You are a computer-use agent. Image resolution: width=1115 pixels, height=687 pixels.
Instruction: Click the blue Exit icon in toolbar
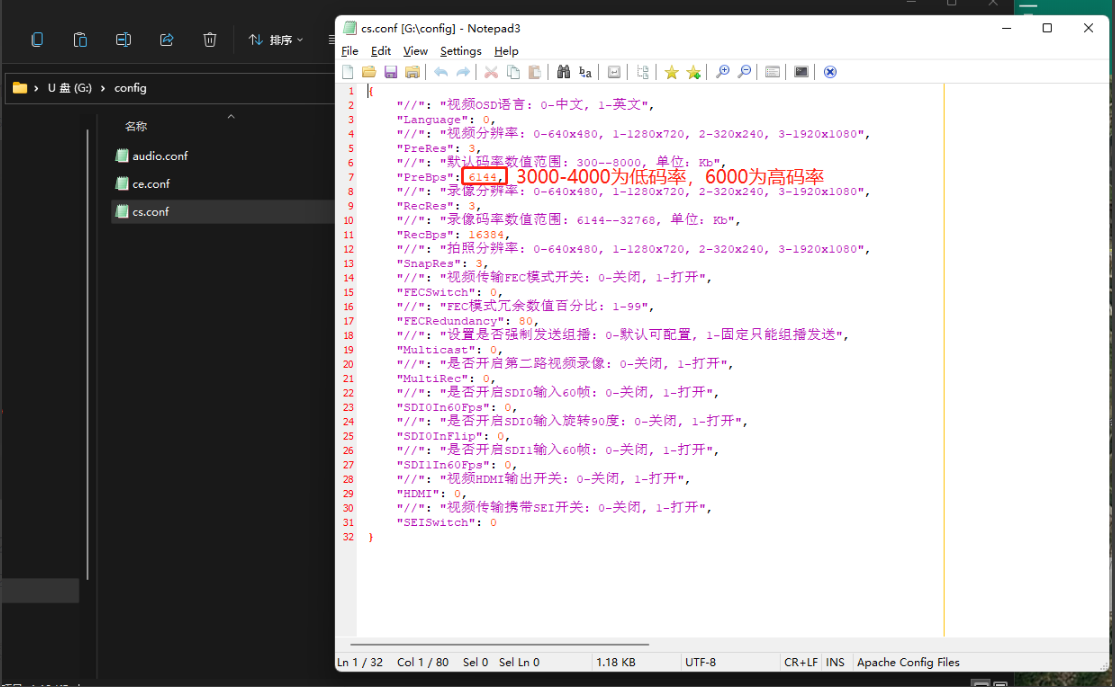tap(830, 72)
